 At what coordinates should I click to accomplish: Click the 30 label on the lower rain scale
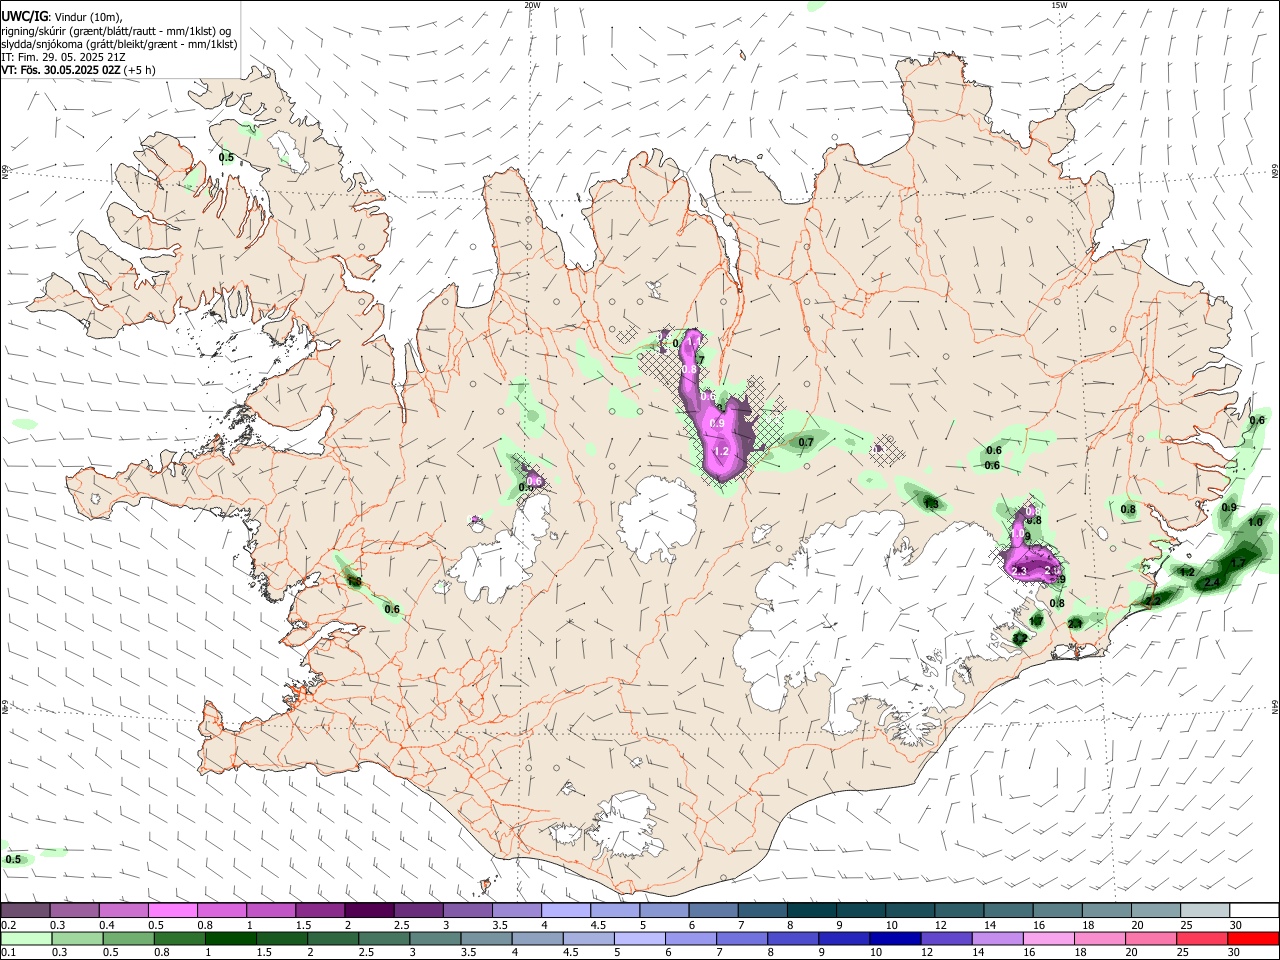[1235, 953]
